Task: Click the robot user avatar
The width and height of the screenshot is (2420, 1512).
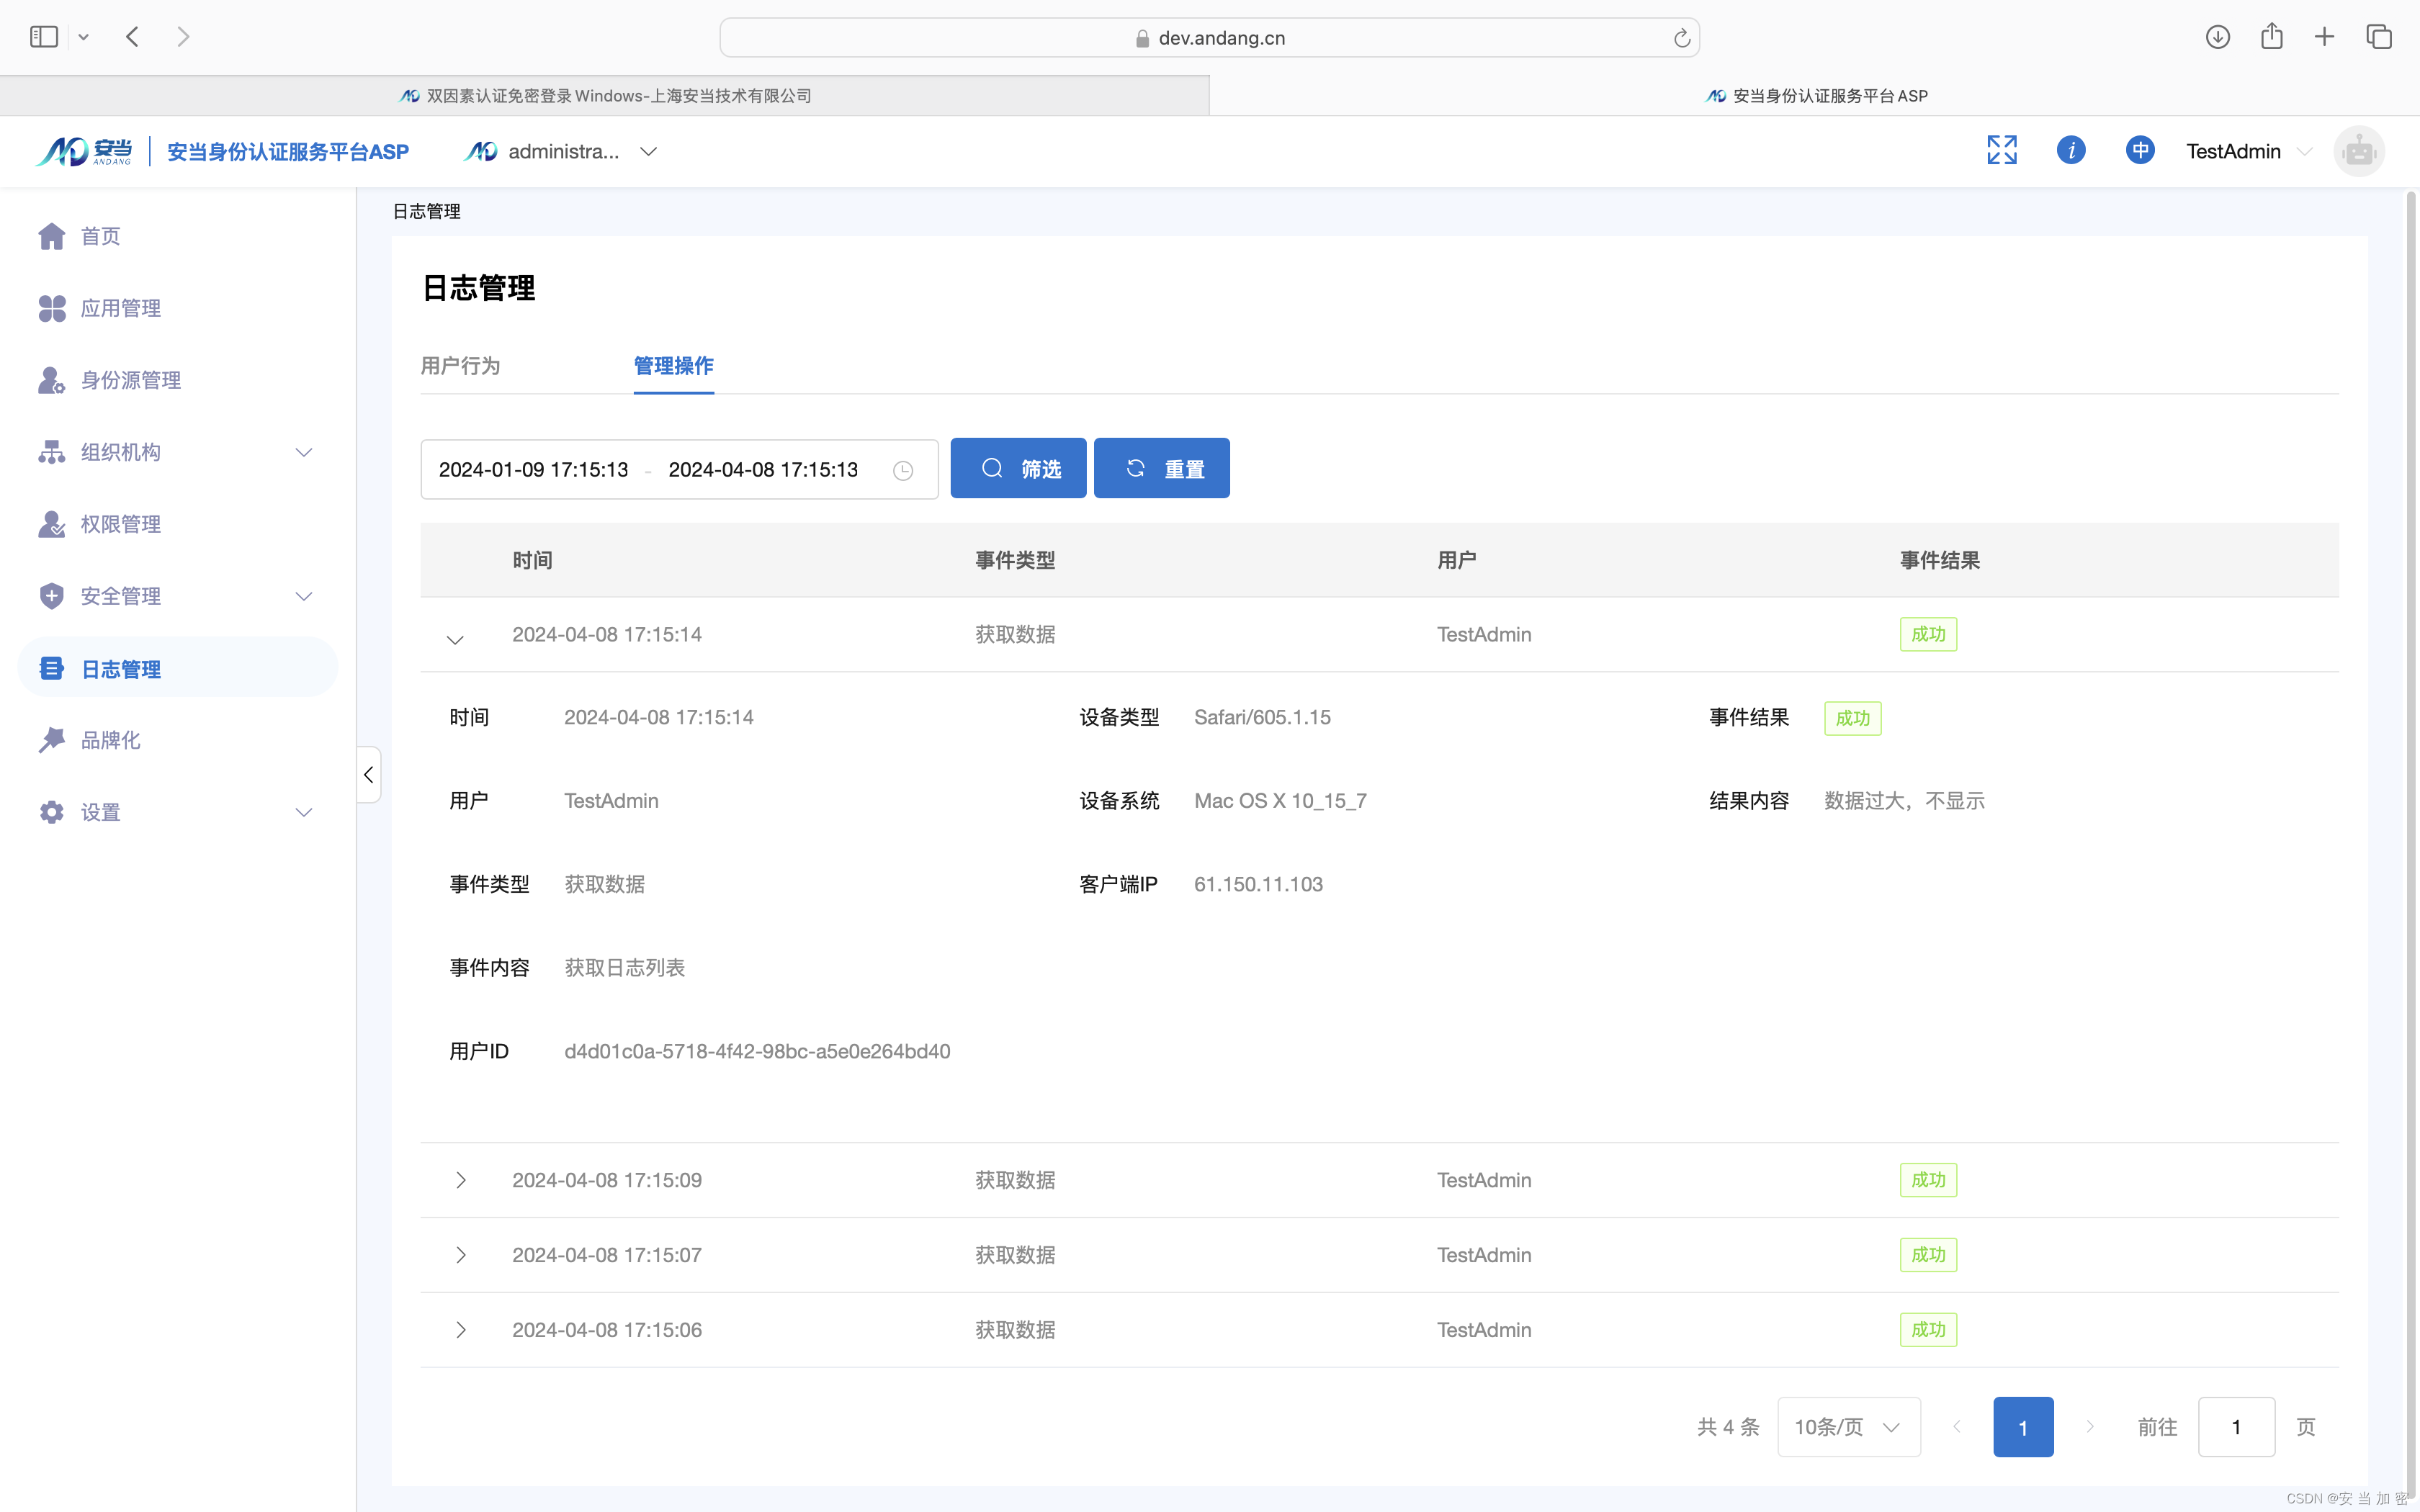Action: click(2358, 151)
